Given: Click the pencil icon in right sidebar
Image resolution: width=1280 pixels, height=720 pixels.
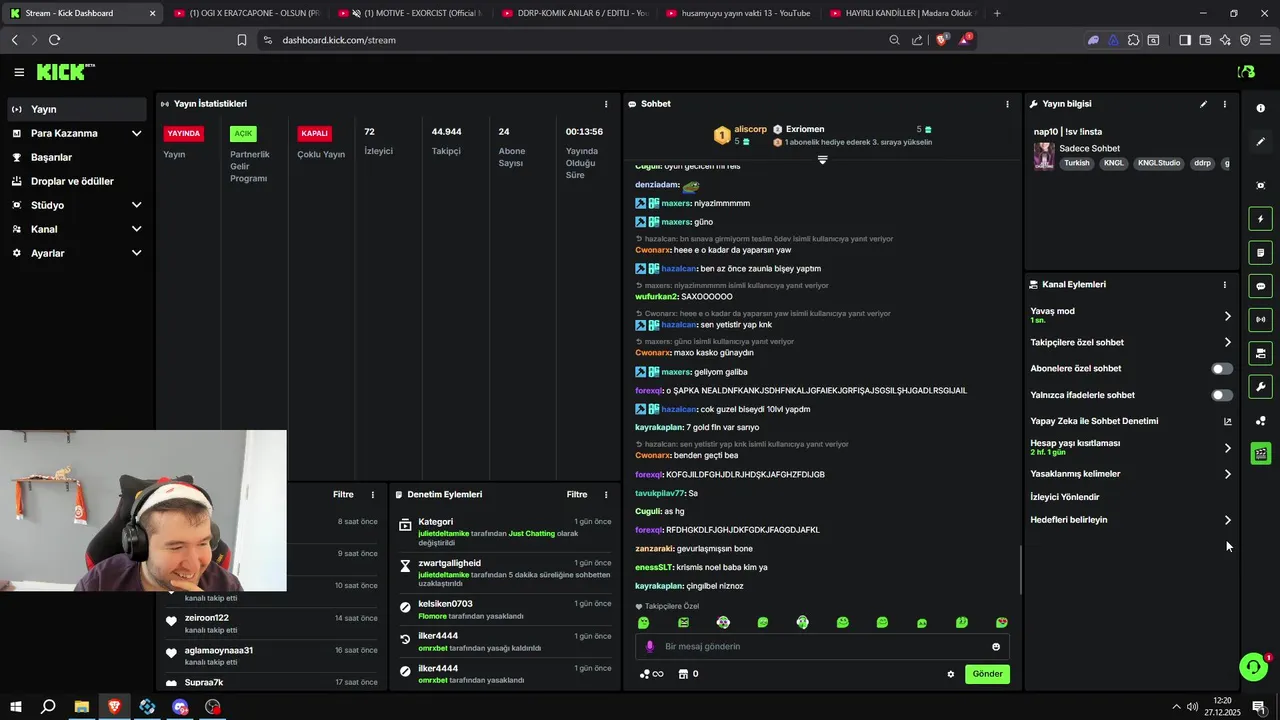Looking at the screenshot, I should point(1260,142).
